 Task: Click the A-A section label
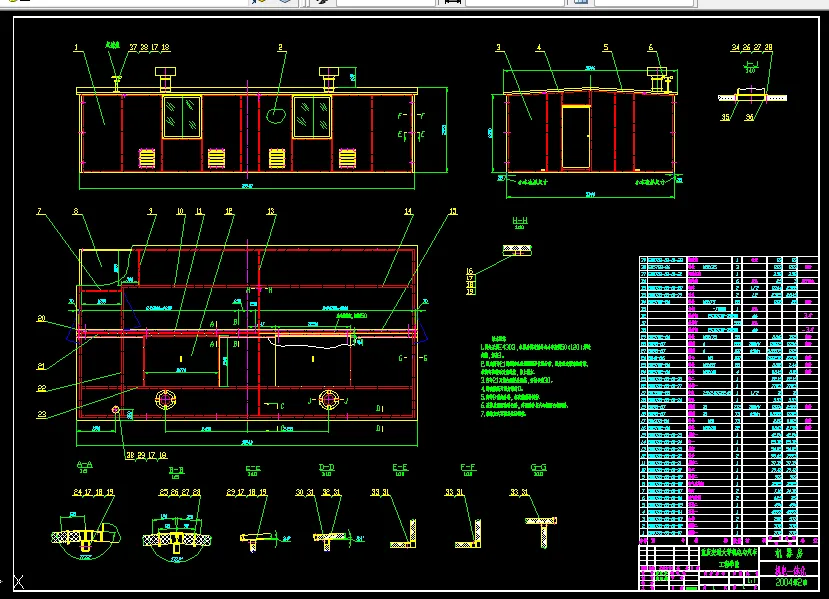tap(85, 465)
